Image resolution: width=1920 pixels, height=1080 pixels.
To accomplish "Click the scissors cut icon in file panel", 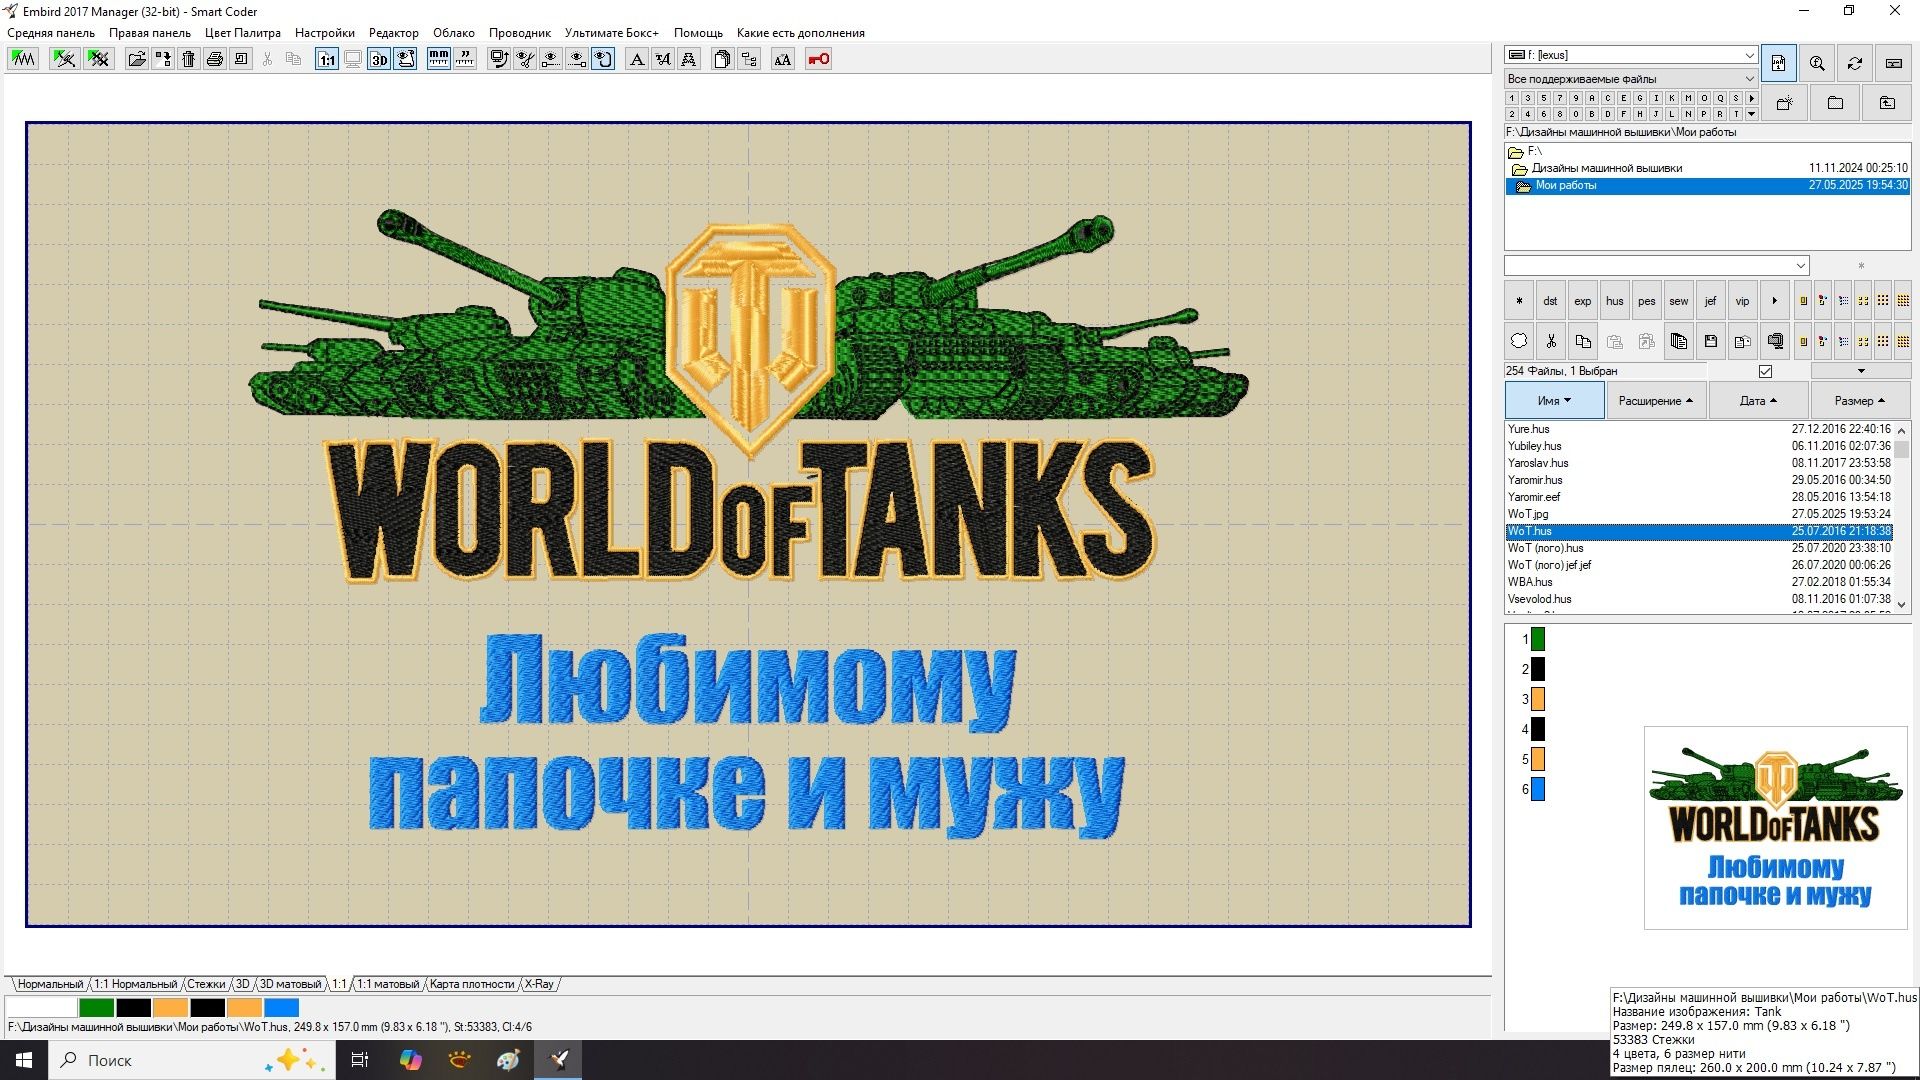I will pyautogui.click(x=1551, y=341).
